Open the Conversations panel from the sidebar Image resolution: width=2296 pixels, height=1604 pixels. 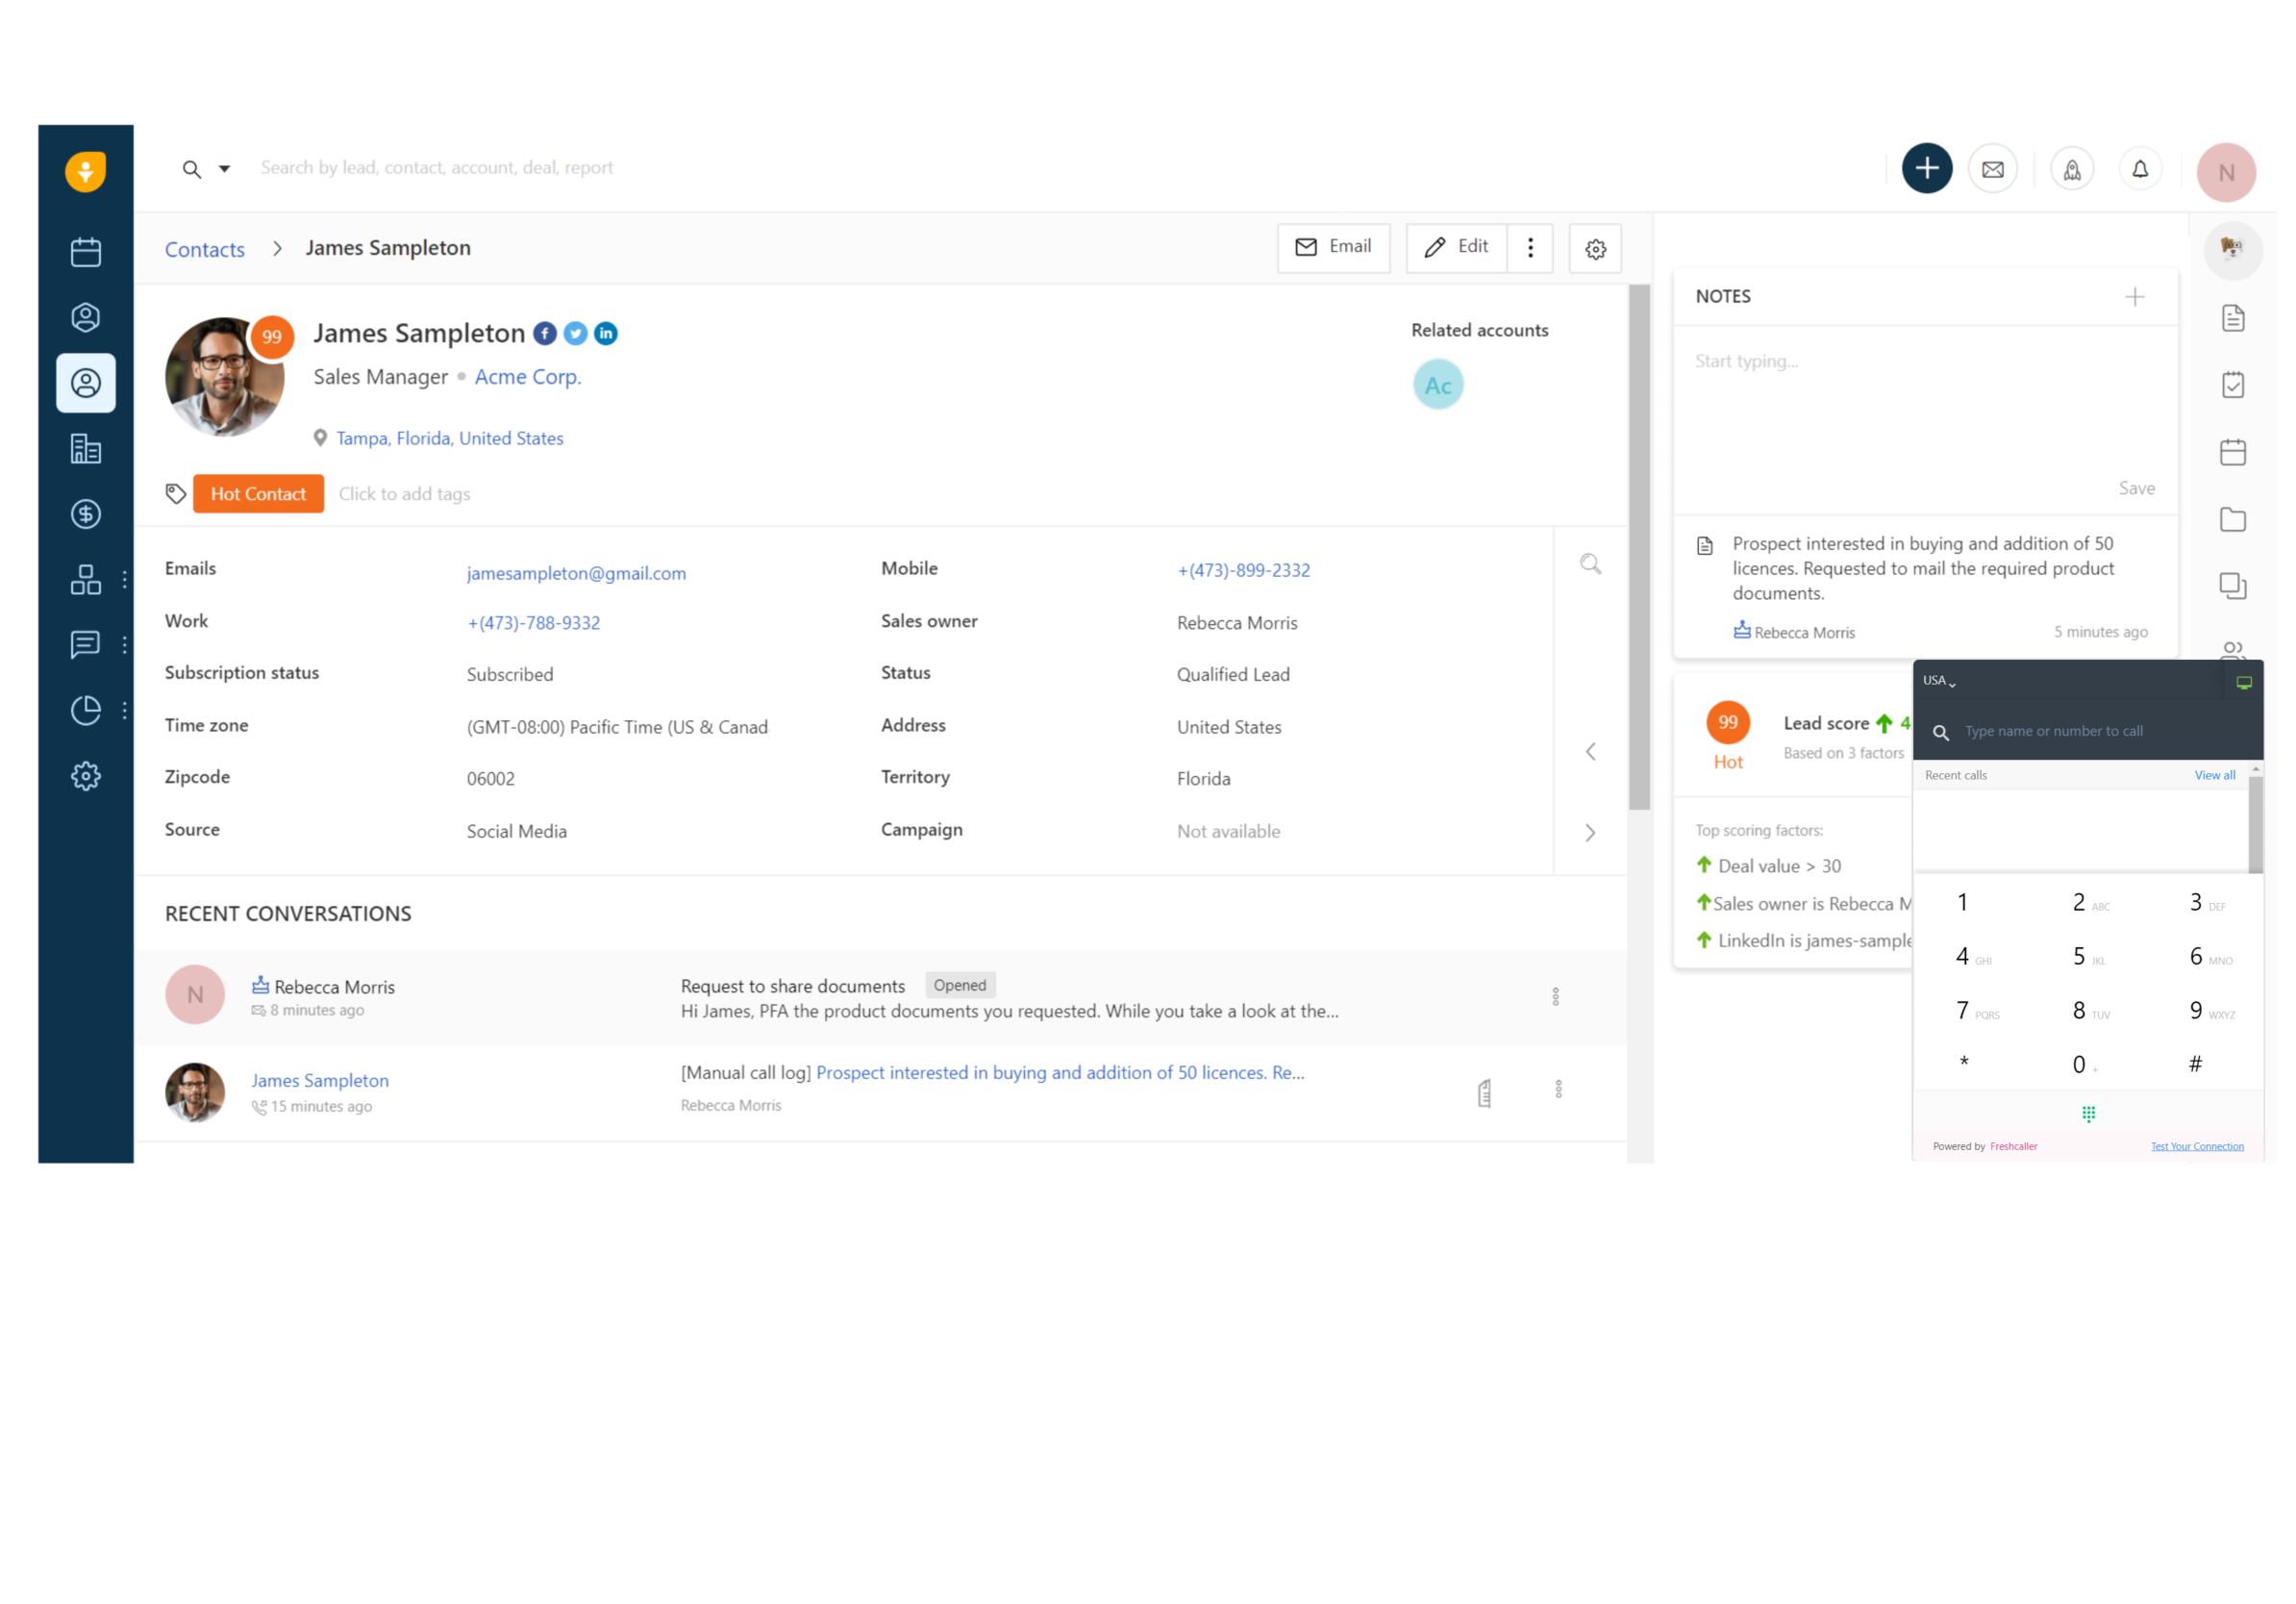[85, 644]
